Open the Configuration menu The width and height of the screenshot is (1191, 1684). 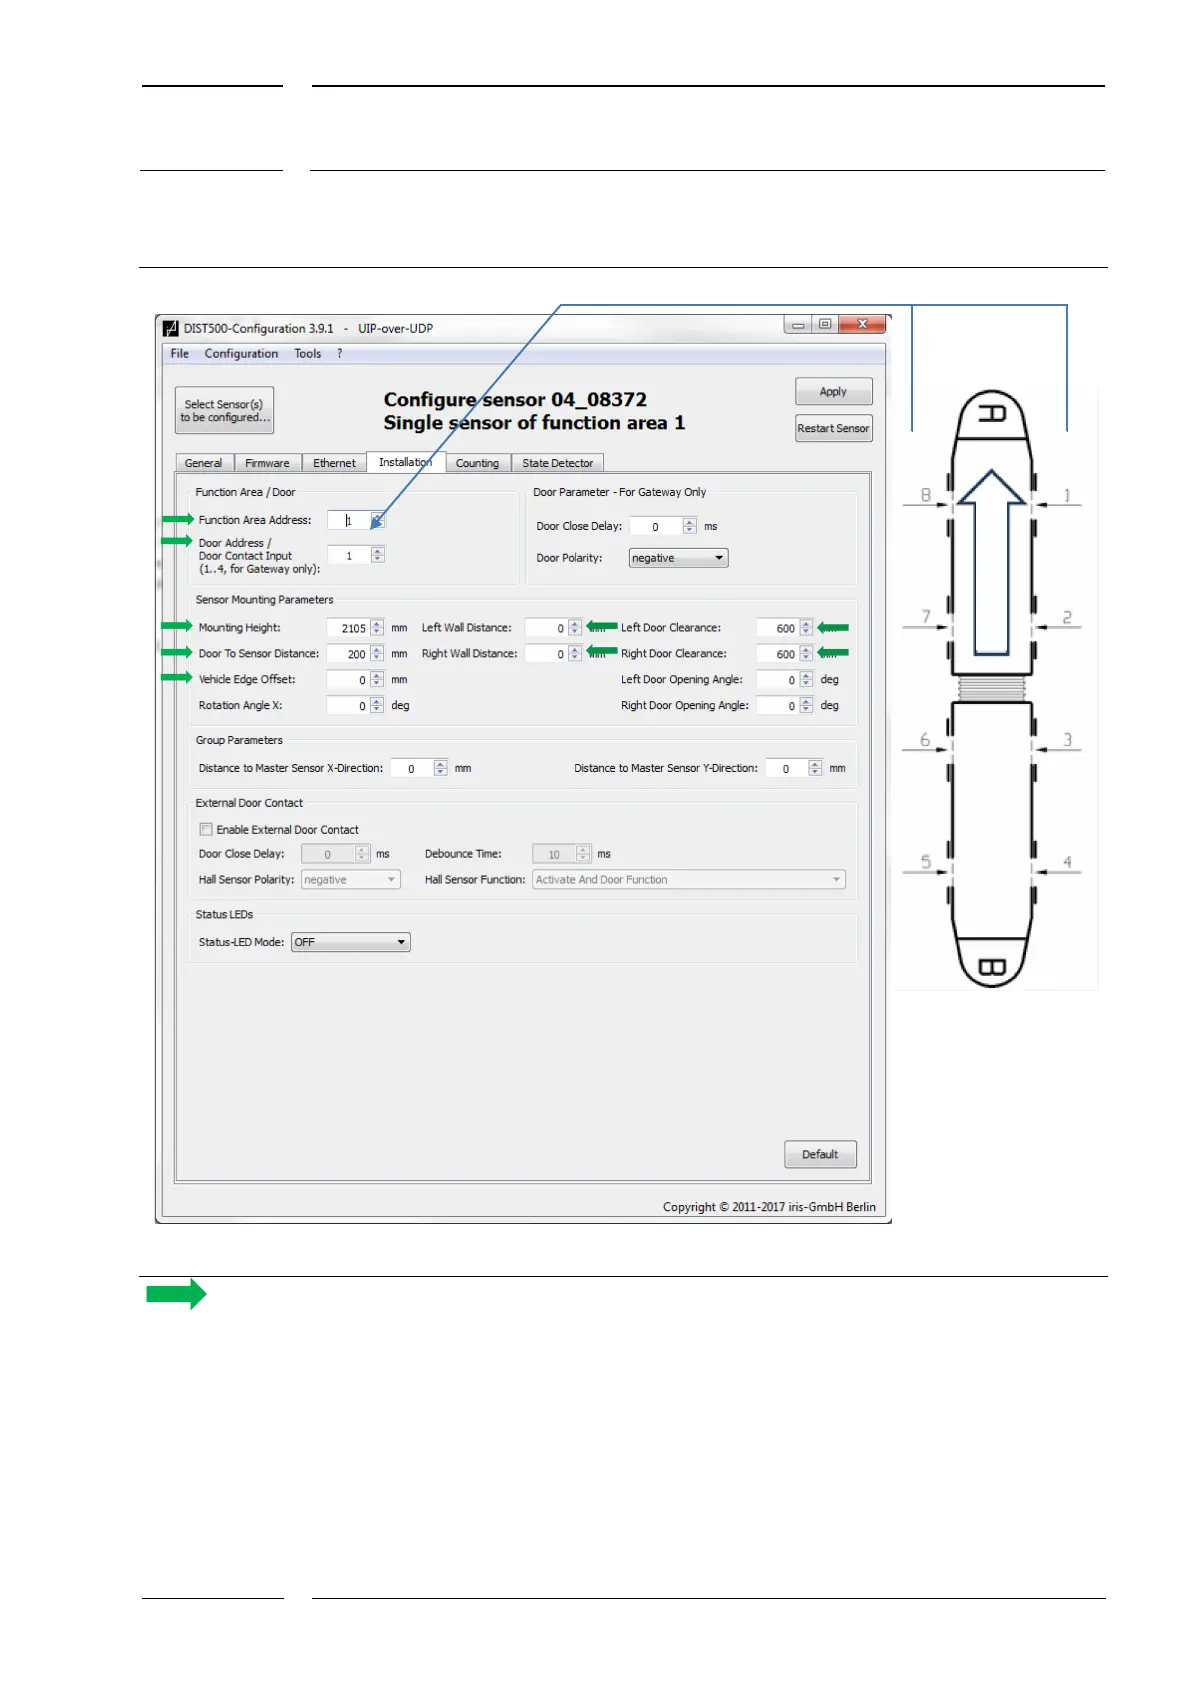pos(241,354)
